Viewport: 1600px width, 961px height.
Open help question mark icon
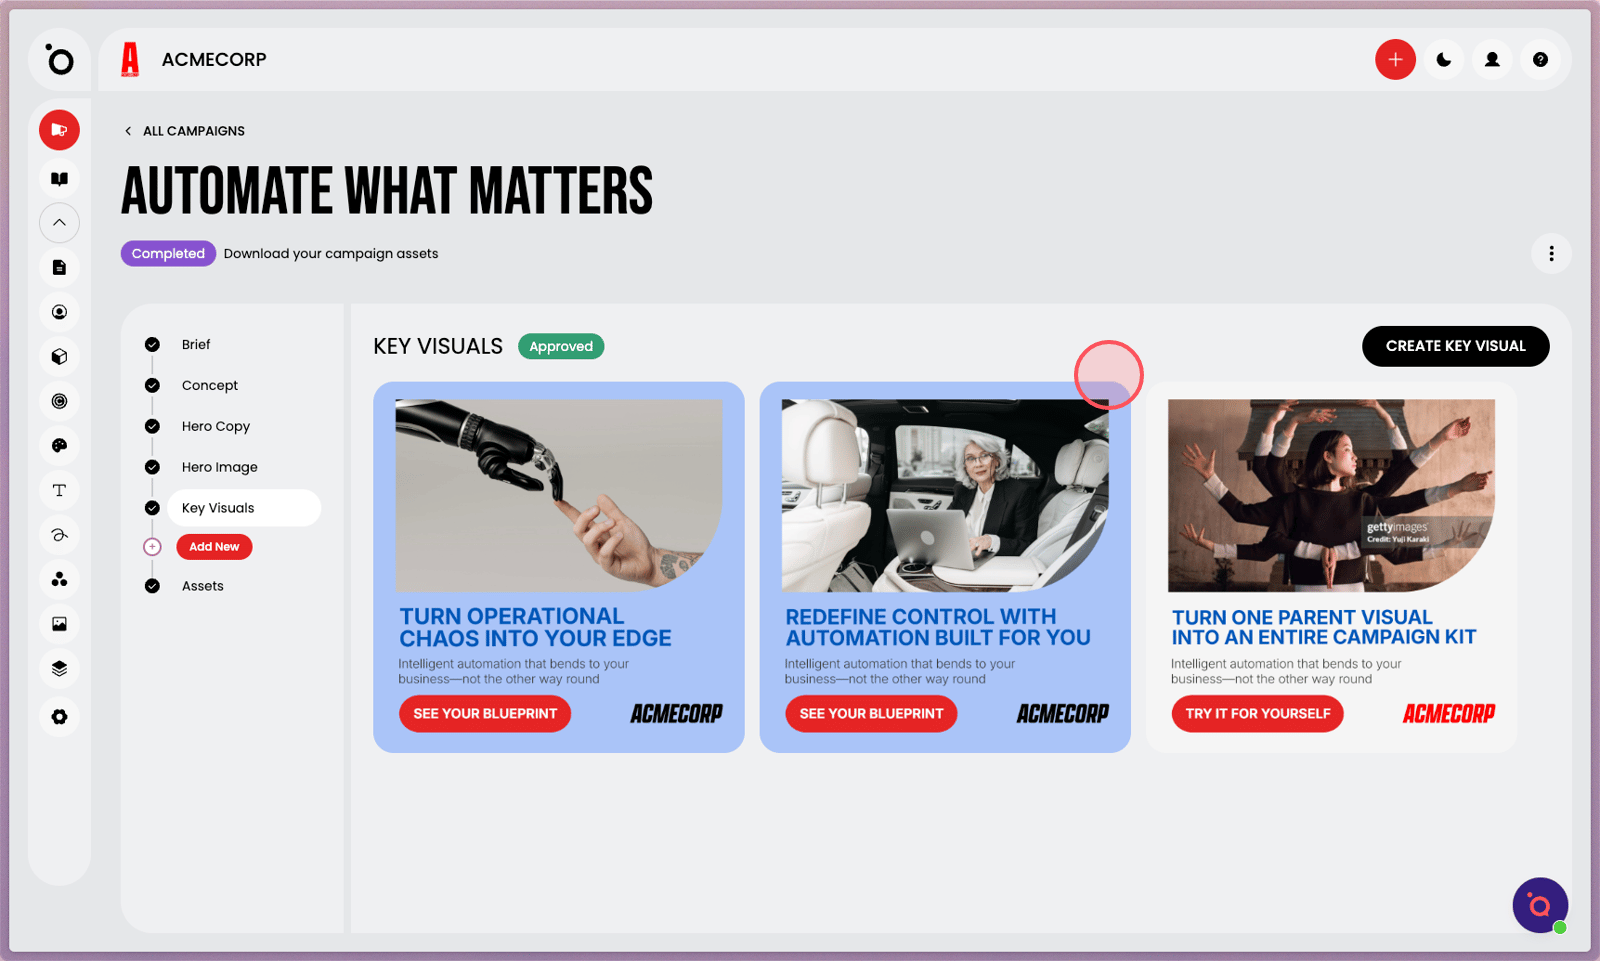tap(1540, 60)
